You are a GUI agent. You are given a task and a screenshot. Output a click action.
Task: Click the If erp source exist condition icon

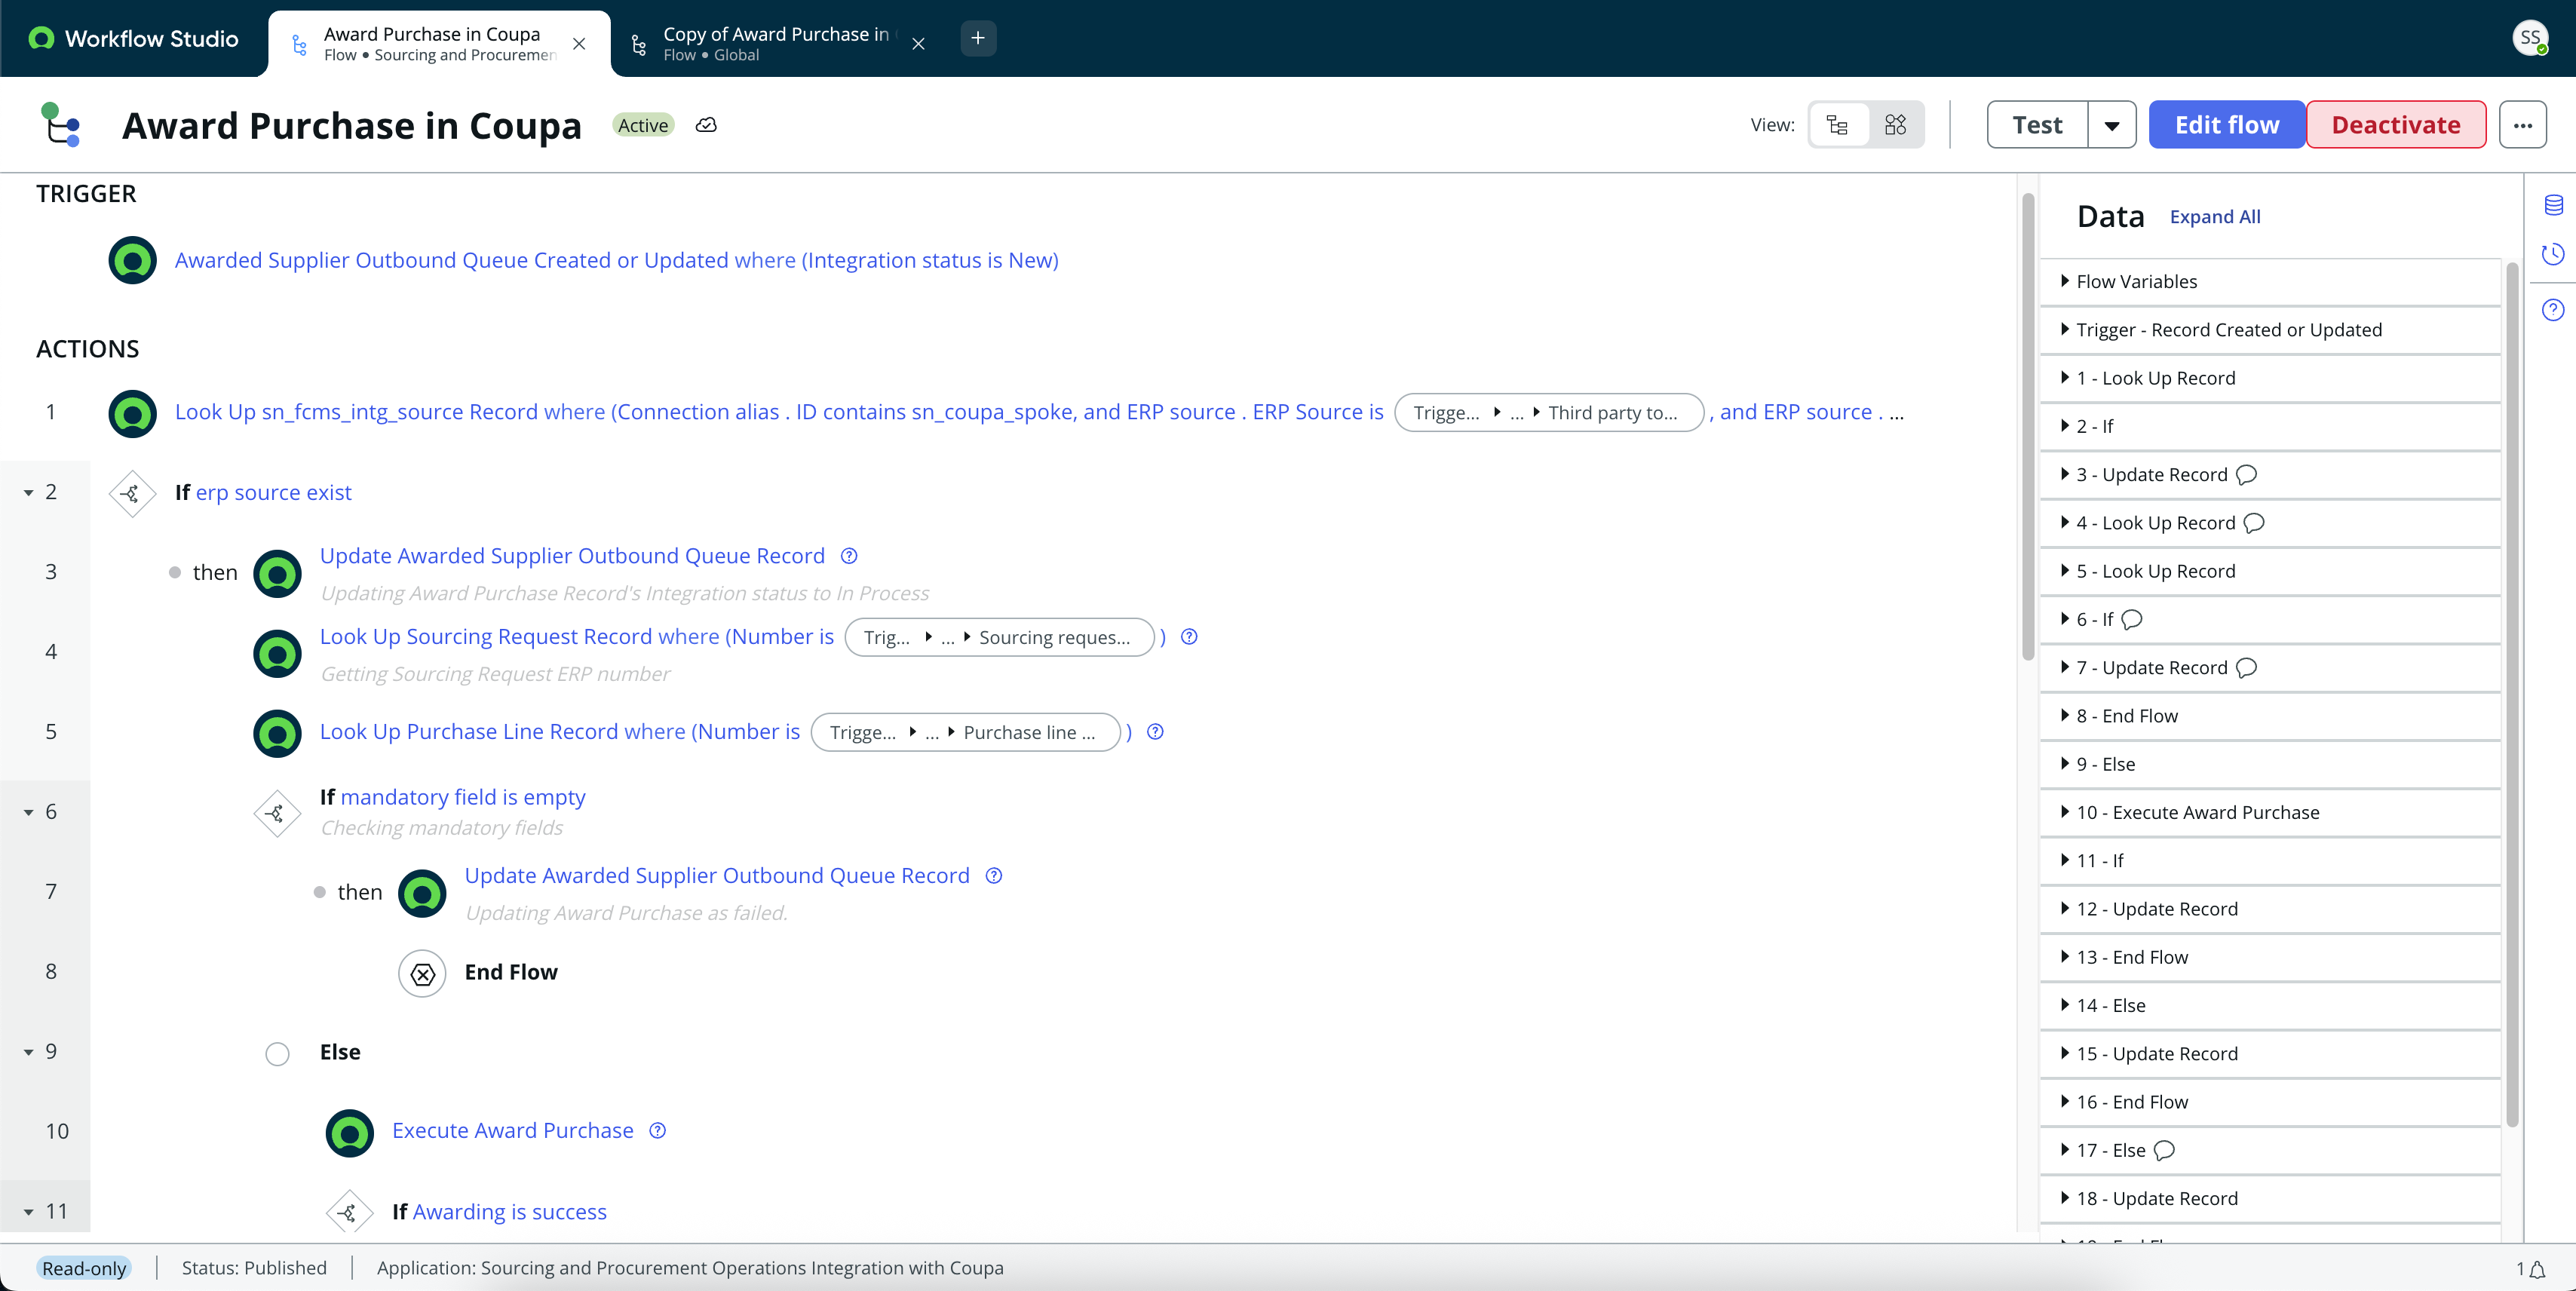tap(132, 493)
